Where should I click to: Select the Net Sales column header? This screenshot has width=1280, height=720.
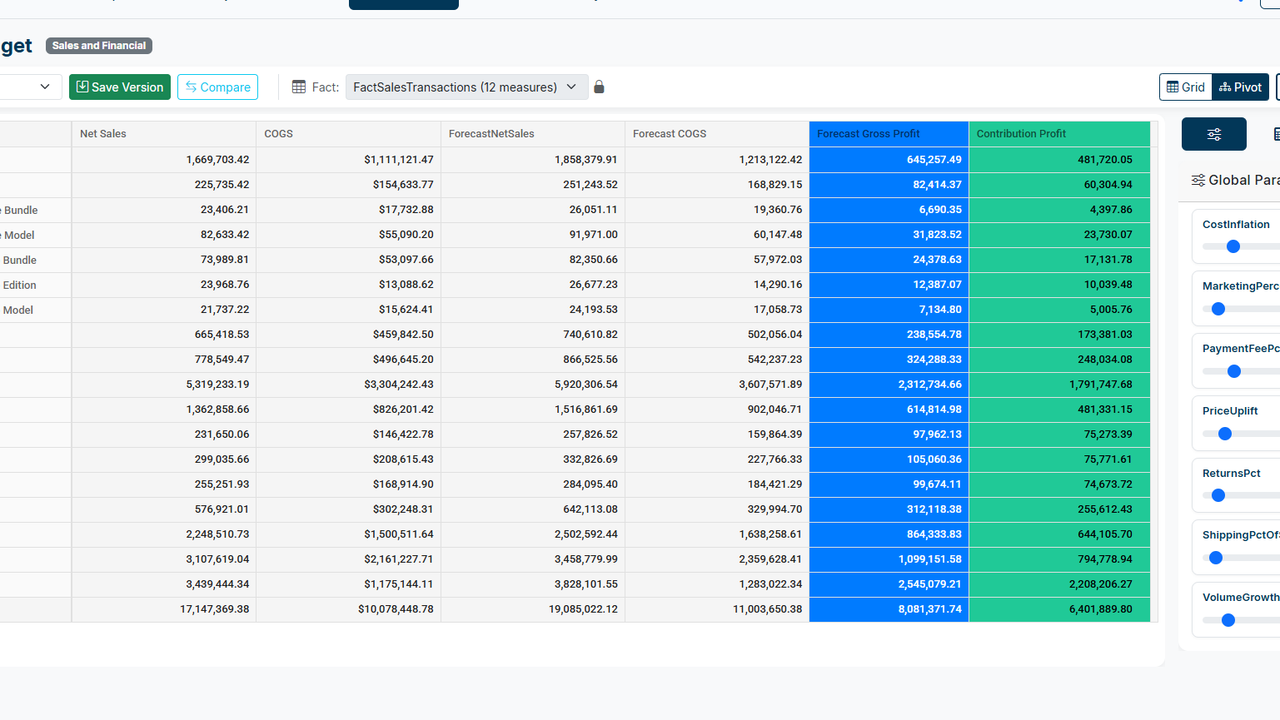tap(164, 134)
